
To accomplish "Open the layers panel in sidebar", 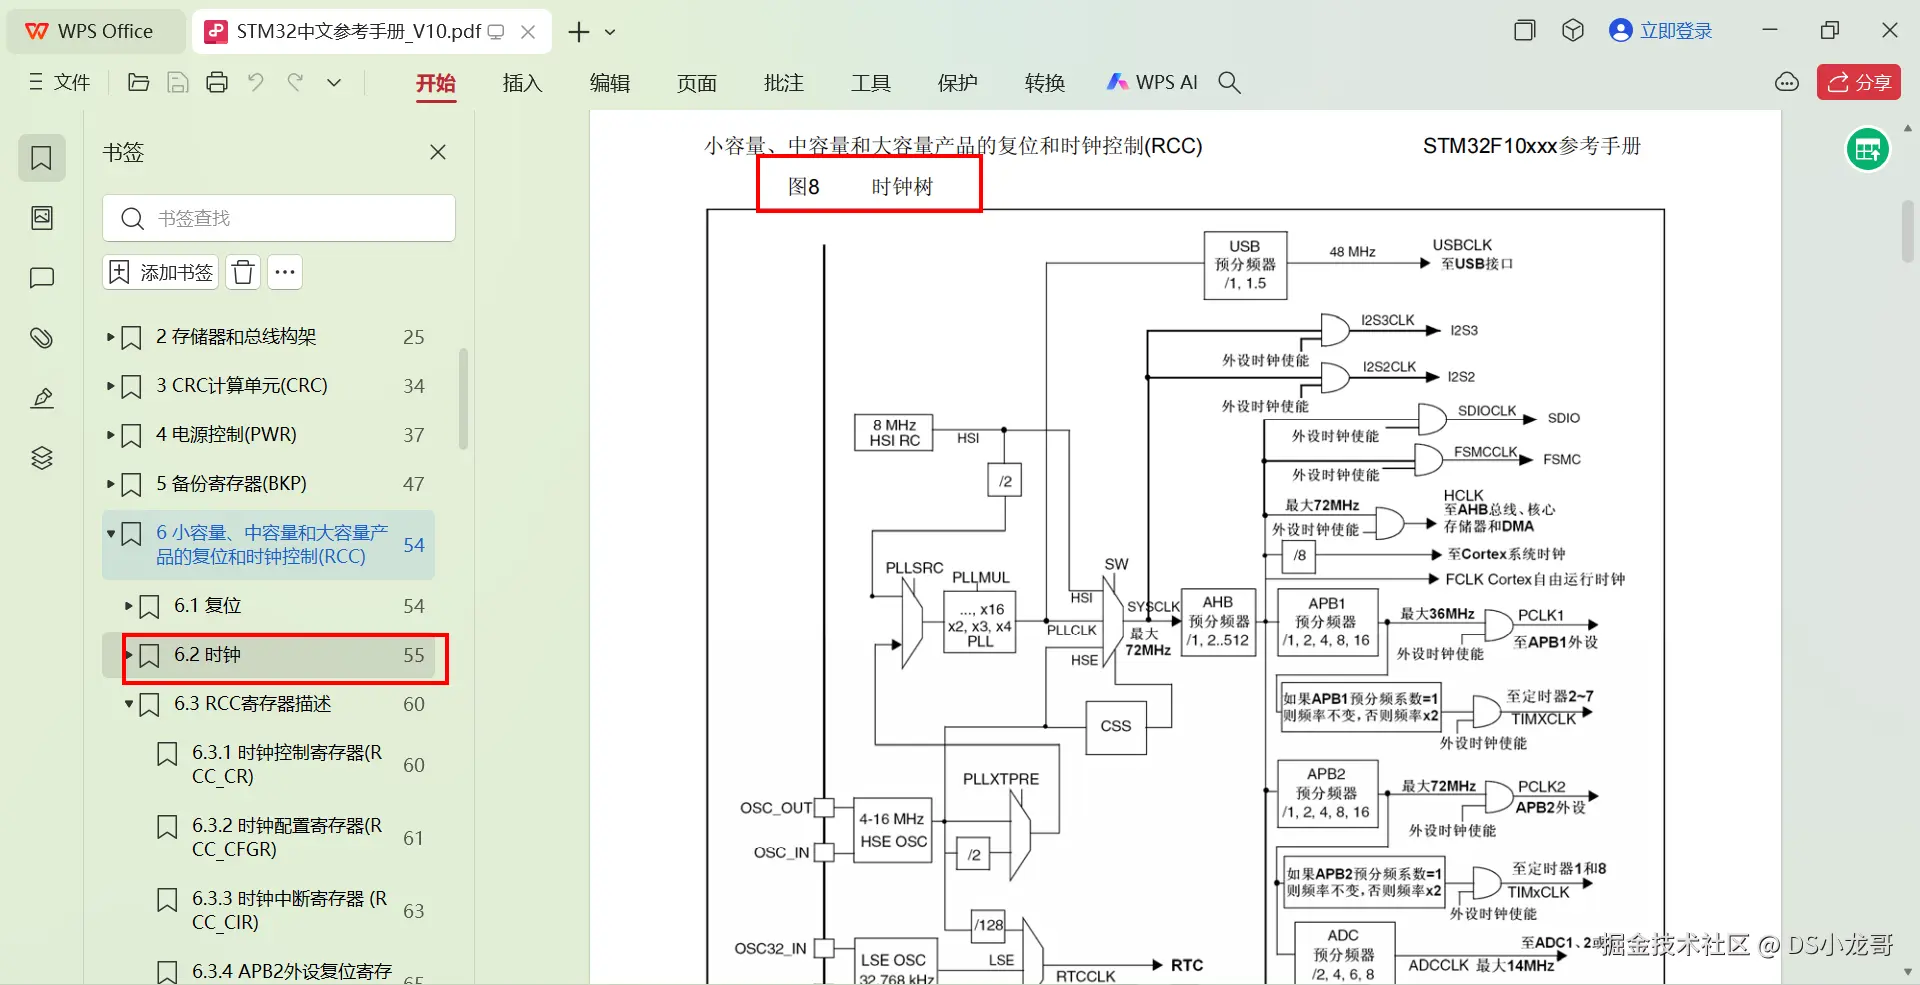I will [42, 458].
